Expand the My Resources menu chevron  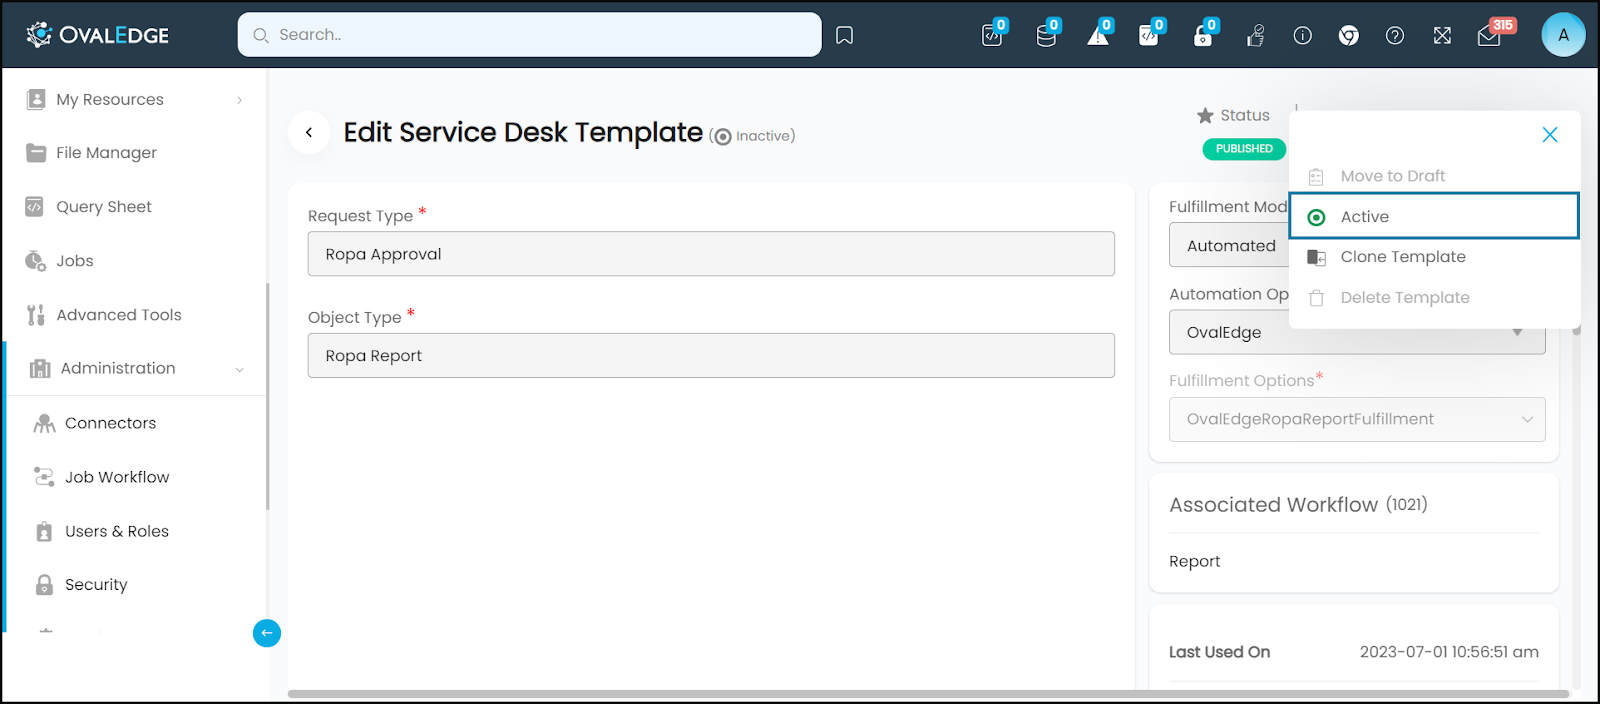coord(239,100)
